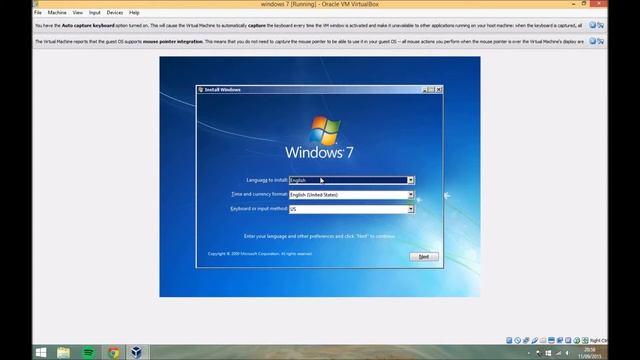Screen dimensions: 640x360
Task: Click the 'Time and currency format' label
Action: pos(260,194)
